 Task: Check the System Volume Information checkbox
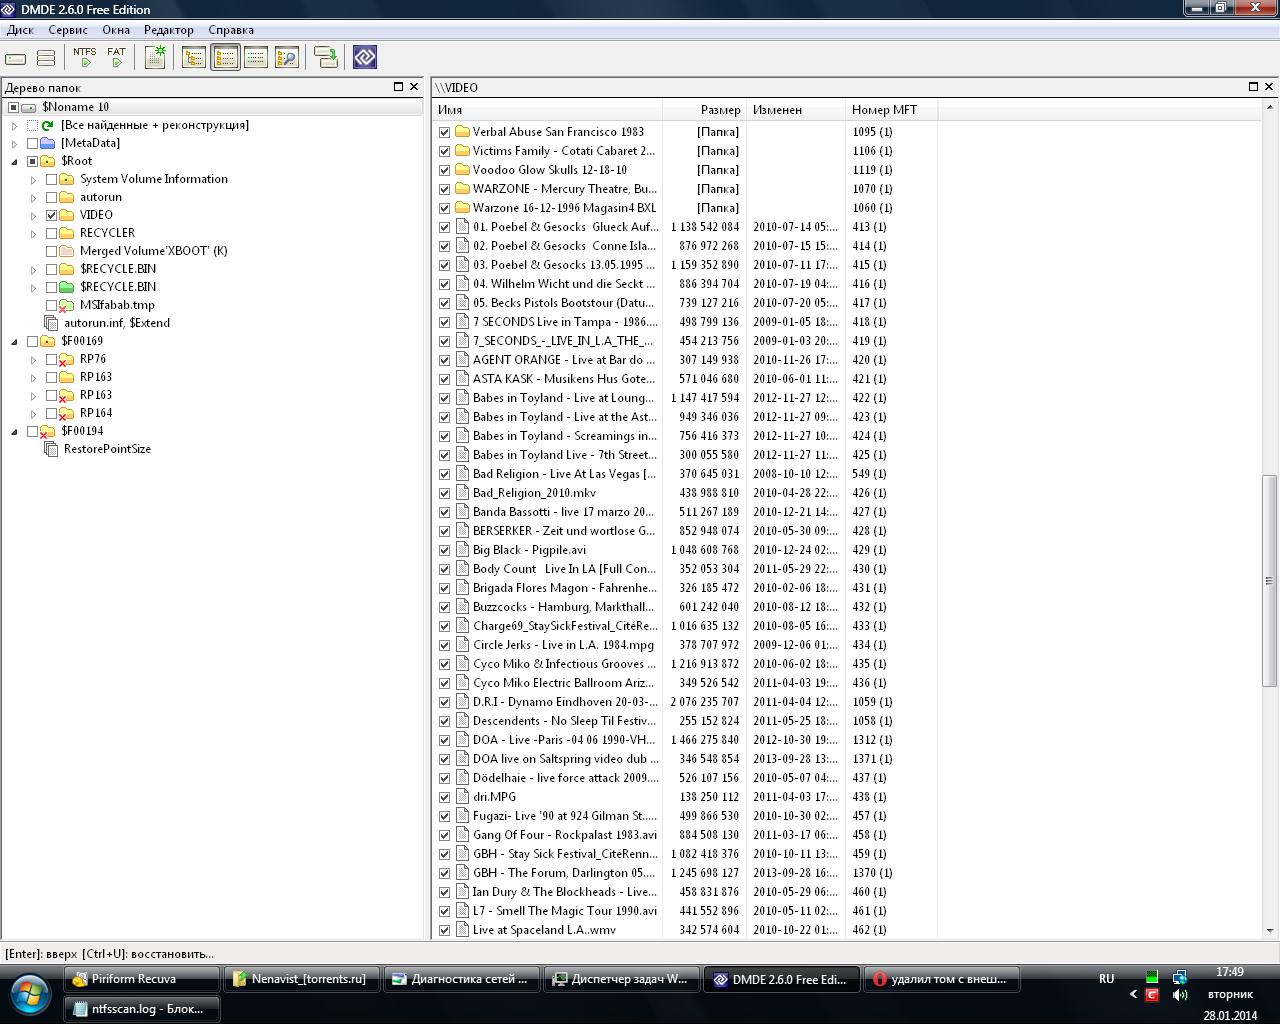(x=52, y=179)
